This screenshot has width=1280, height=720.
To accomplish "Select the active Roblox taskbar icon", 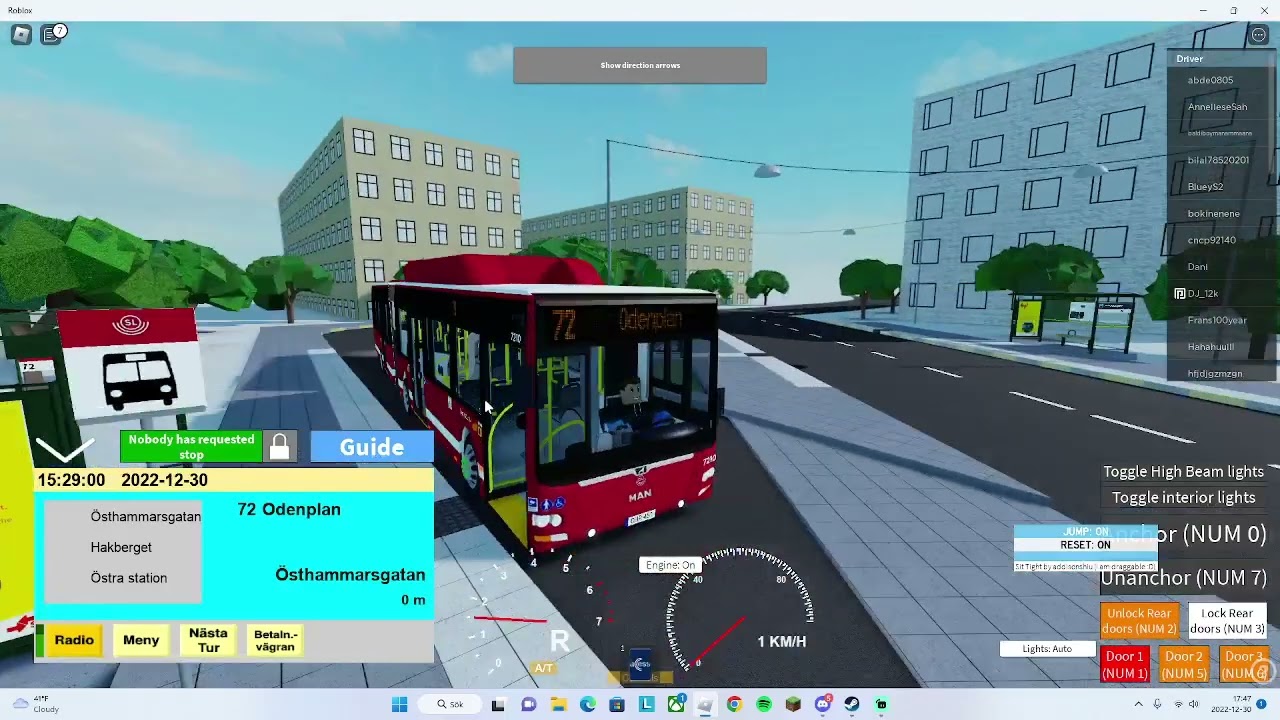I will pyautogui.click(x=705, y=704).
